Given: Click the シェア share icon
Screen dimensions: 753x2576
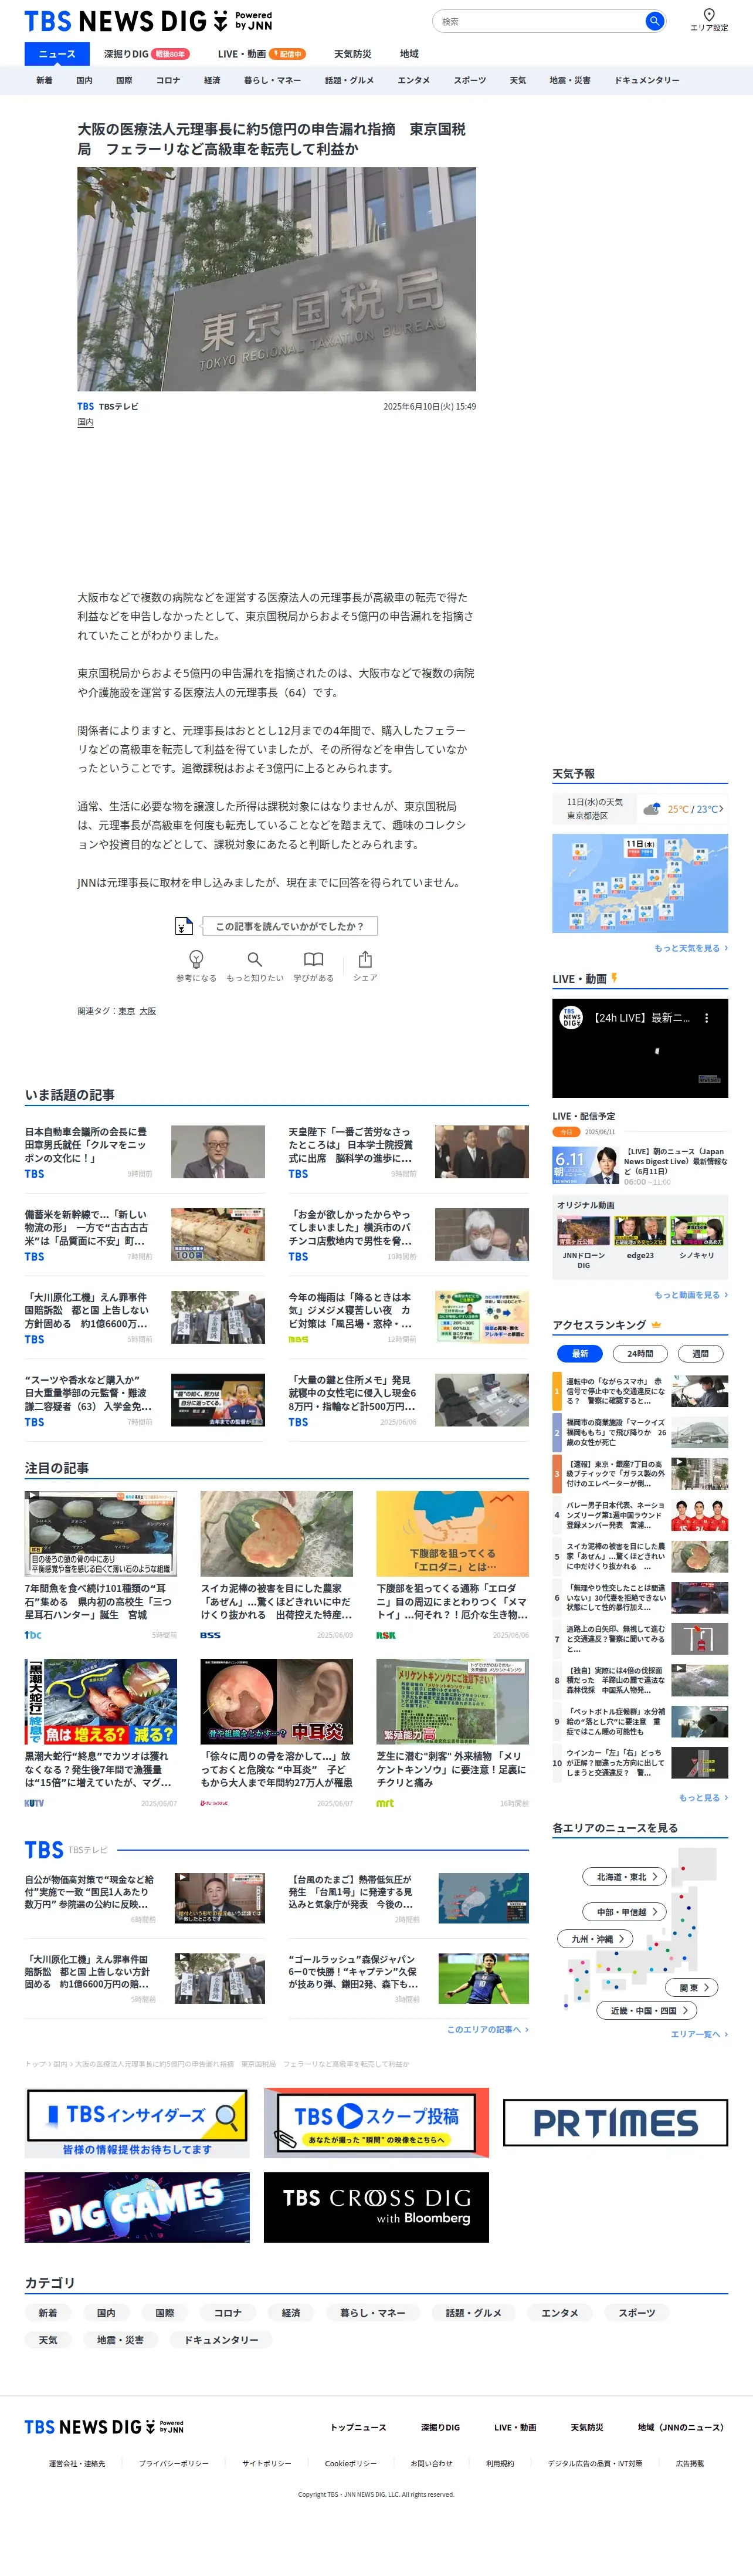Looking at the screenshot, I should 365,959.
